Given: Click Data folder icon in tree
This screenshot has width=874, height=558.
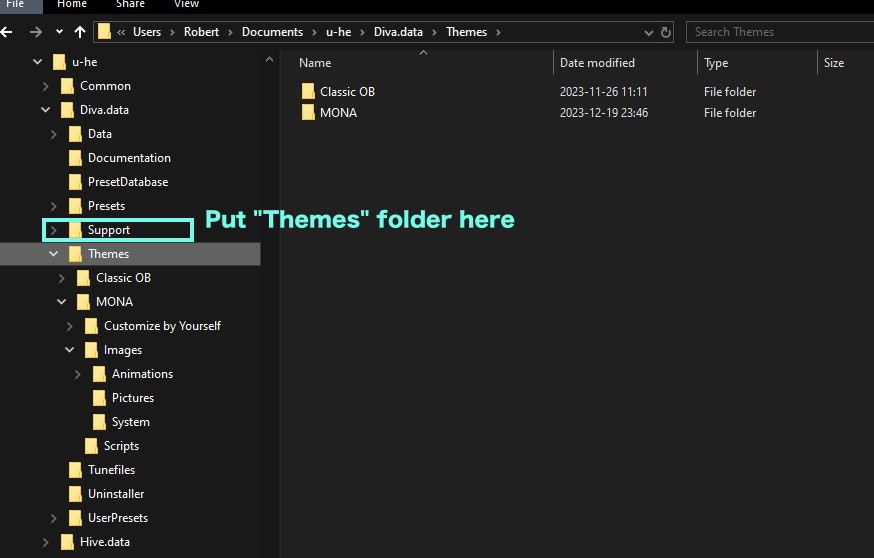Looking at the screenshot, I should point(75,134).
